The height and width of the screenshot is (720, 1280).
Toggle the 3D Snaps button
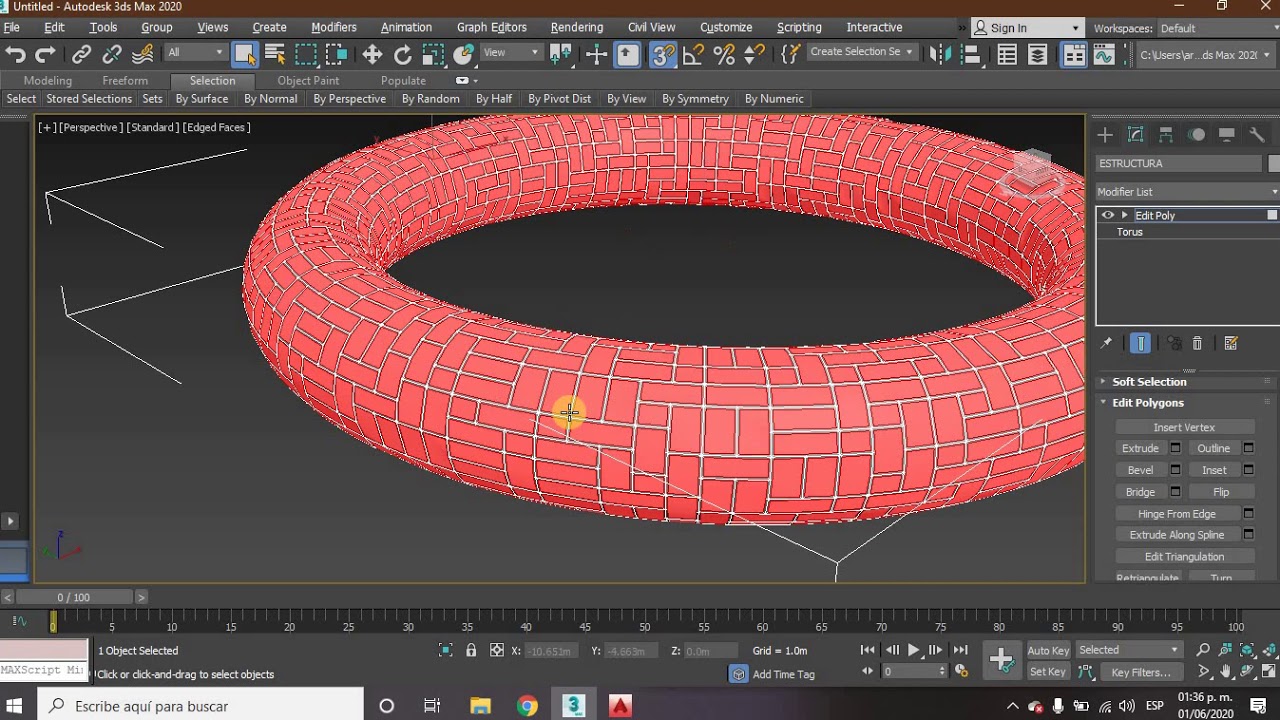pos(663,55)
